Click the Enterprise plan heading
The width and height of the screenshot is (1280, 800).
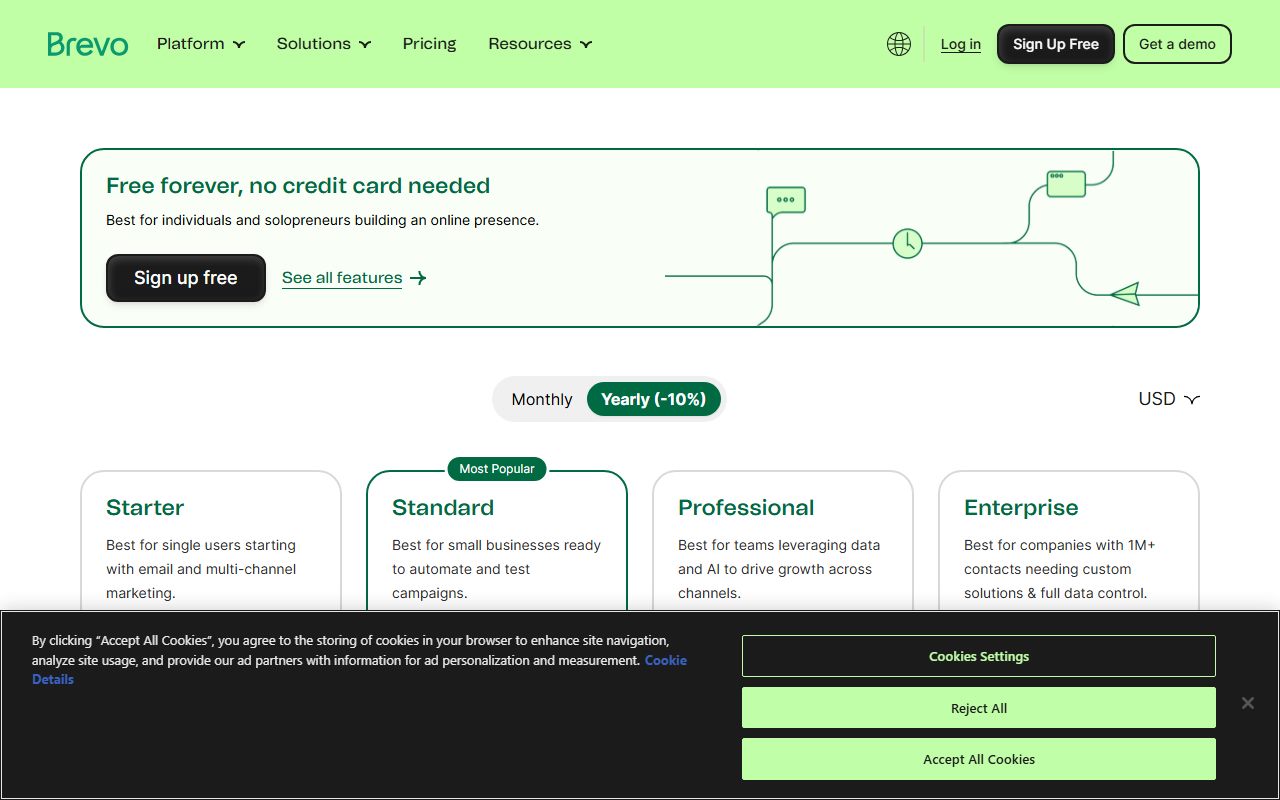(1021, 507)
